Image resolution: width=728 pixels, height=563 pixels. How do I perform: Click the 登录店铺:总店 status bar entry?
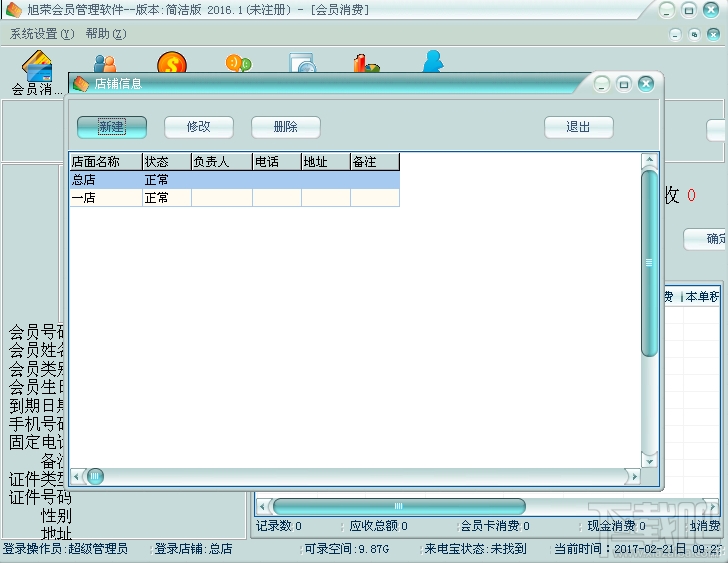point(193,549)
